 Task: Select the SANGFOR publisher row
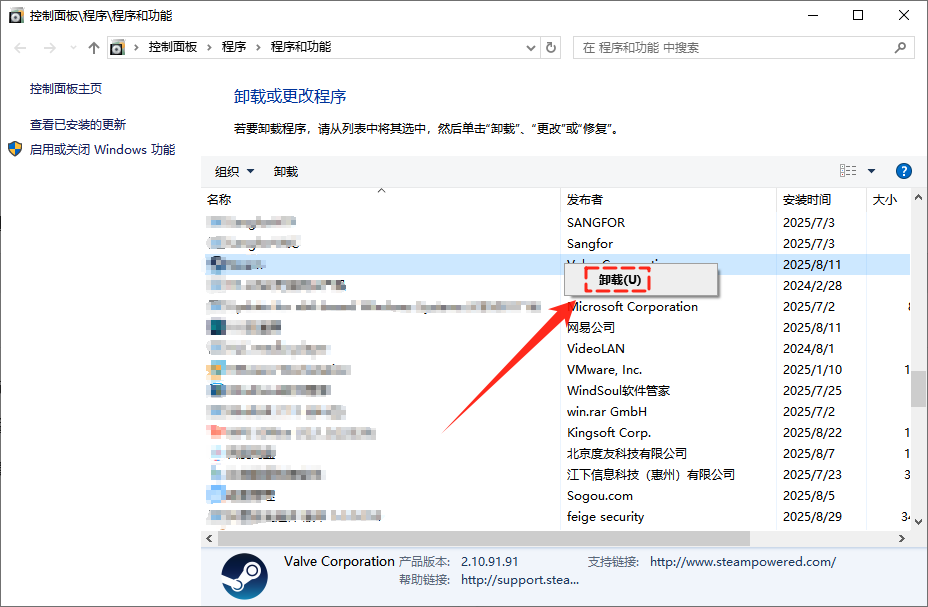click(556, 222)
